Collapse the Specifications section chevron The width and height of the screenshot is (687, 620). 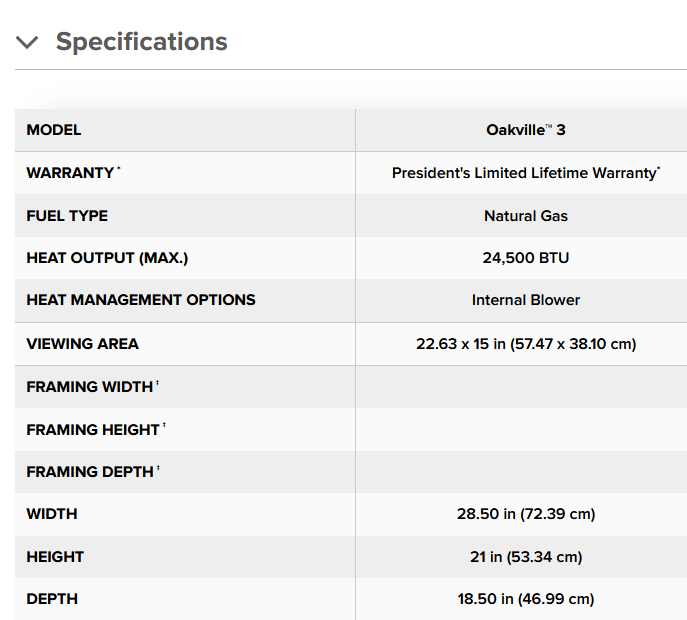click(x=27, y=42)
